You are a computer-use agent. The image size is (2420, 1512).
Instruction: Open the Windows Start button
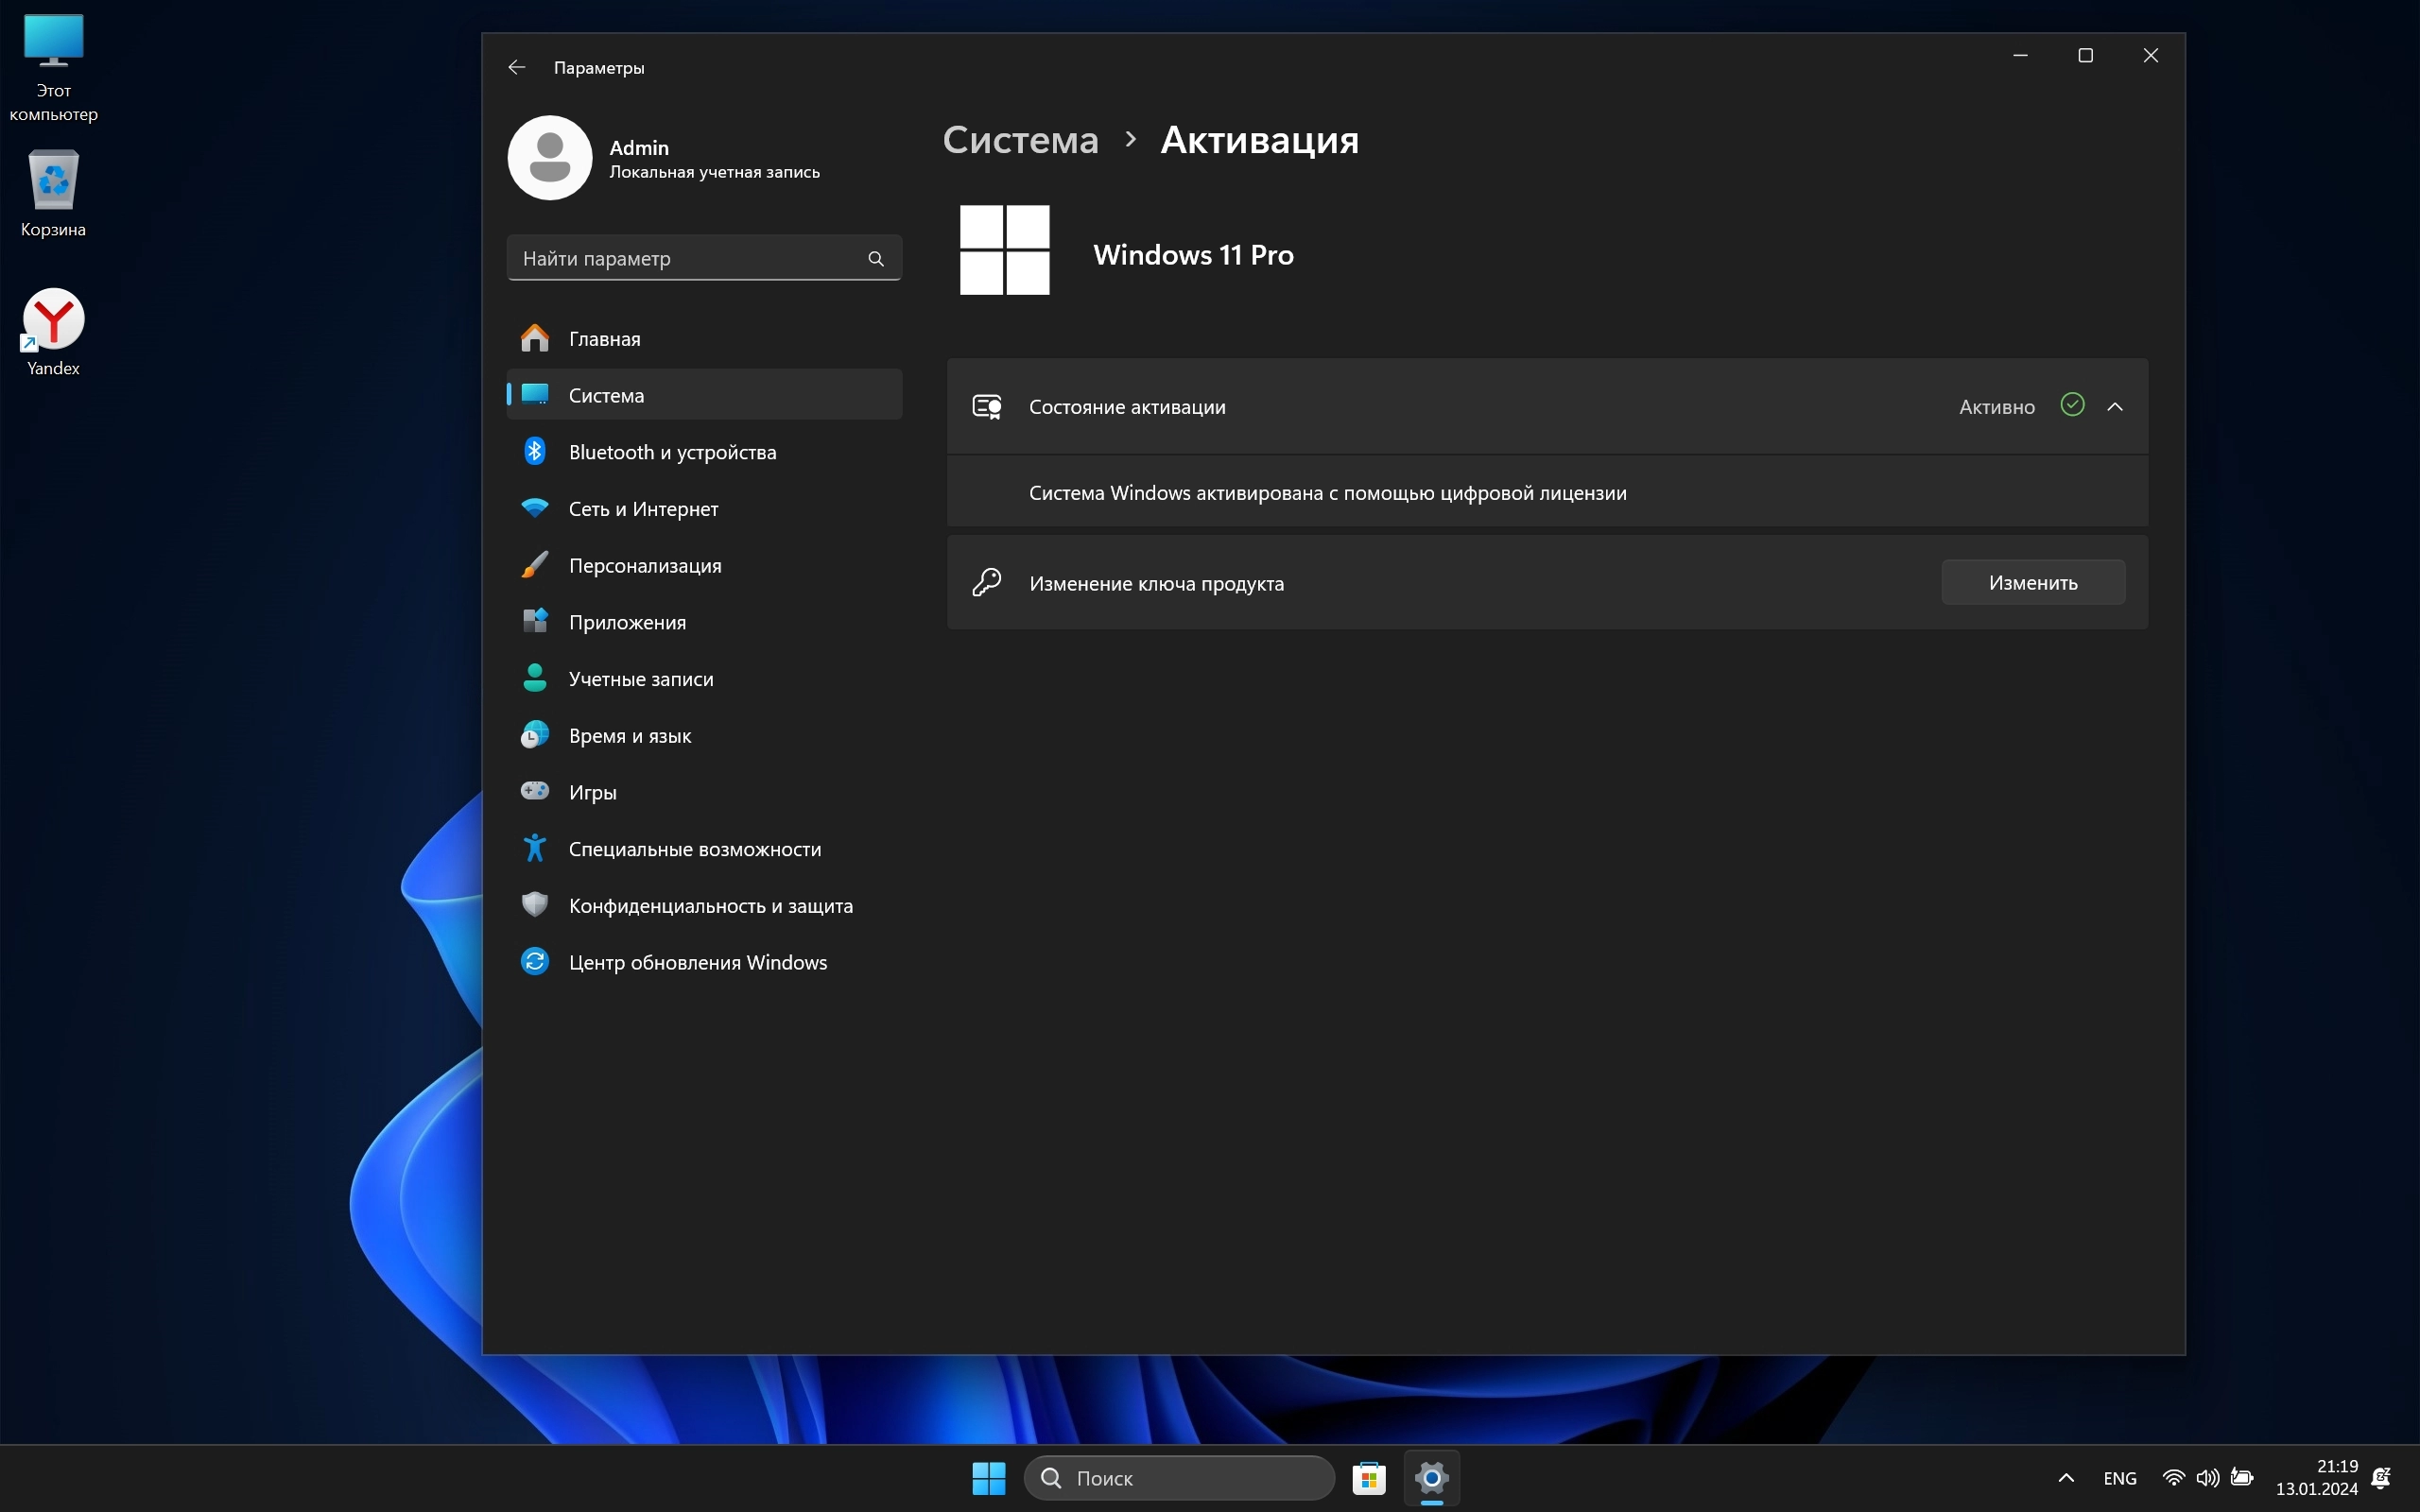pyautogui.click(x=988, y=1478)
